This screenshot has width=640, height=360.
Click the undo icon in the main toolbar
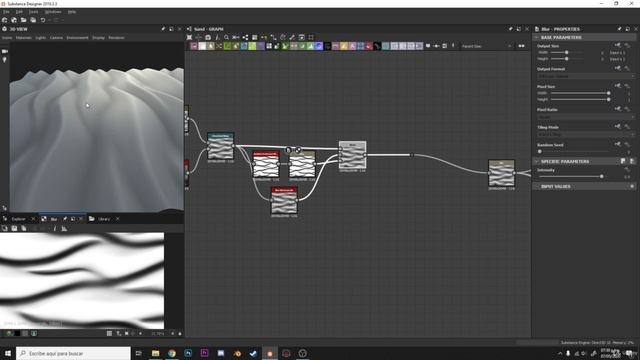43,20
